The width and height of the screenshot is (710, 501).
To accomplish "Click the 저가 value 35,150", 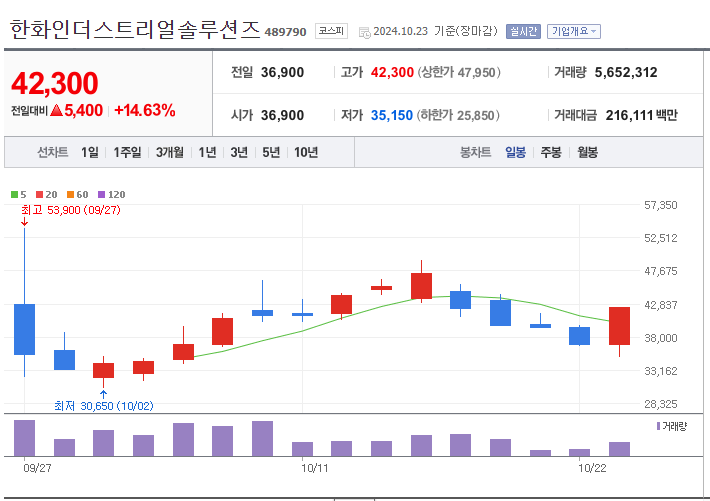I will pyautogui.click(x=392, y=116).
